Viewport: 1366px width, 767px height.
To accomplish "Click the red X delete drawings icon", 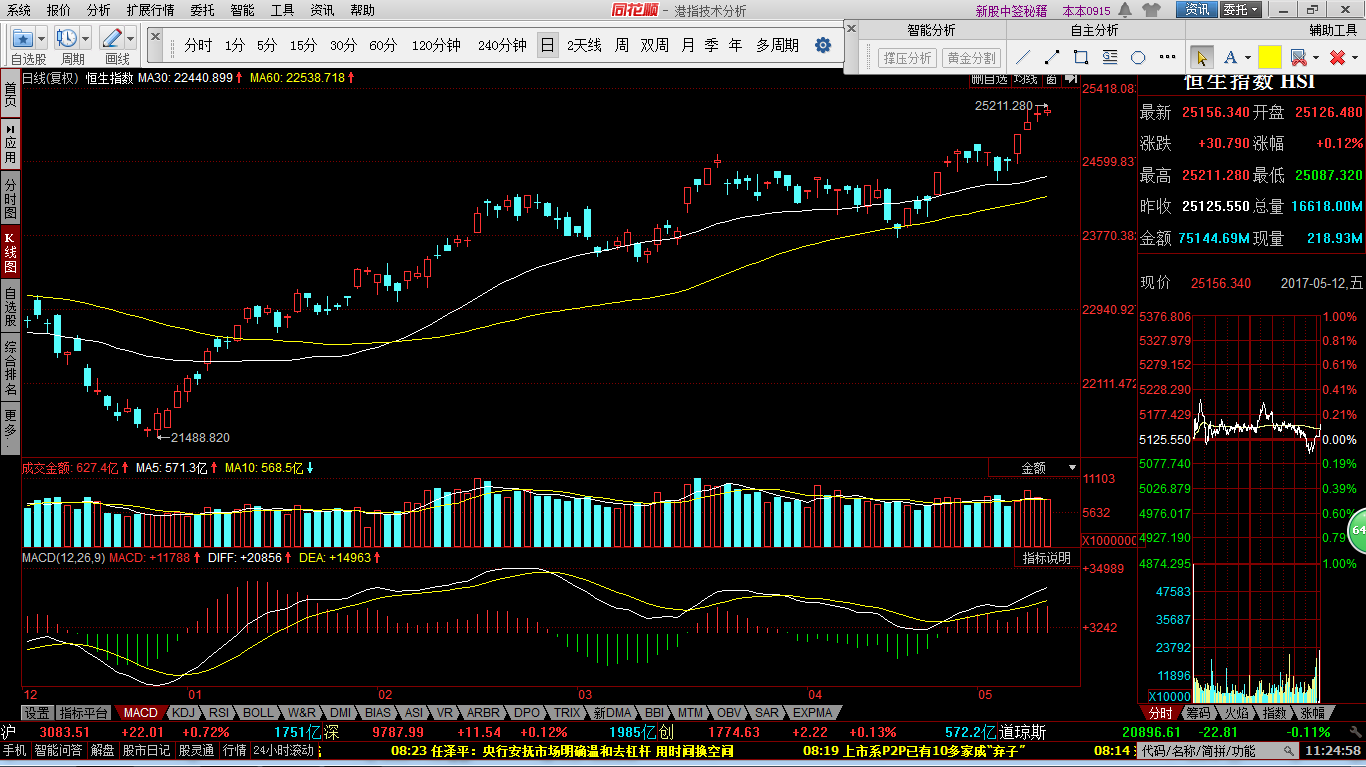I will (x=1337, y=57).
